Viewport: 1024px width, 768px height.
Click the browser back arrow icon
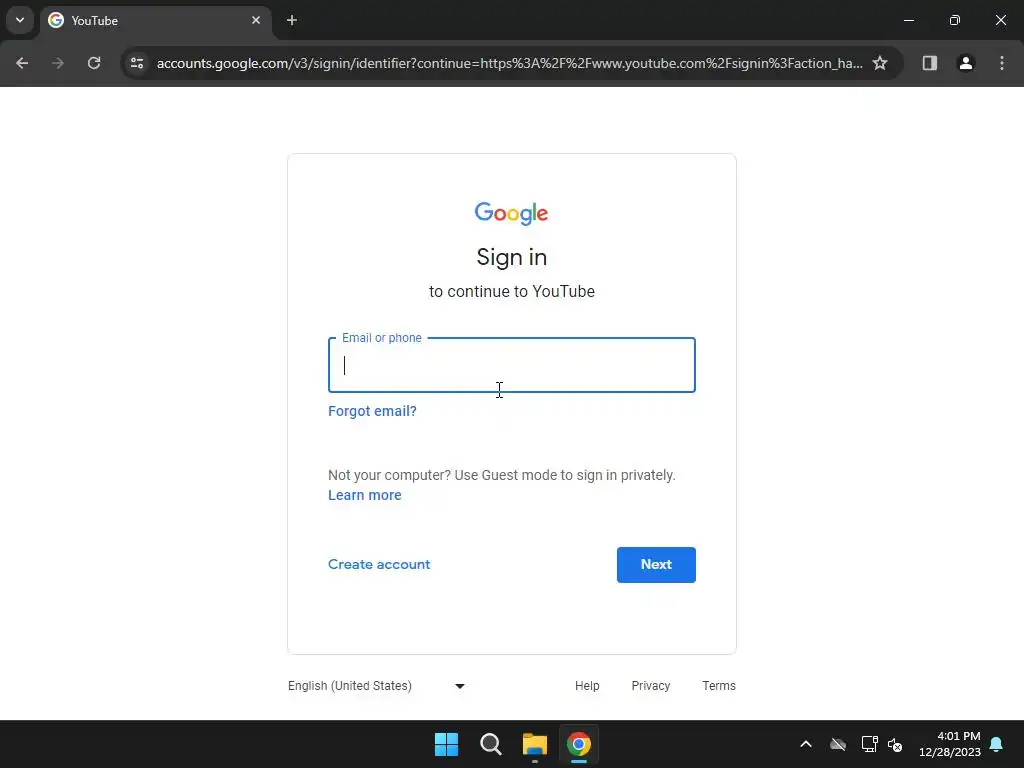pos(22,63)
